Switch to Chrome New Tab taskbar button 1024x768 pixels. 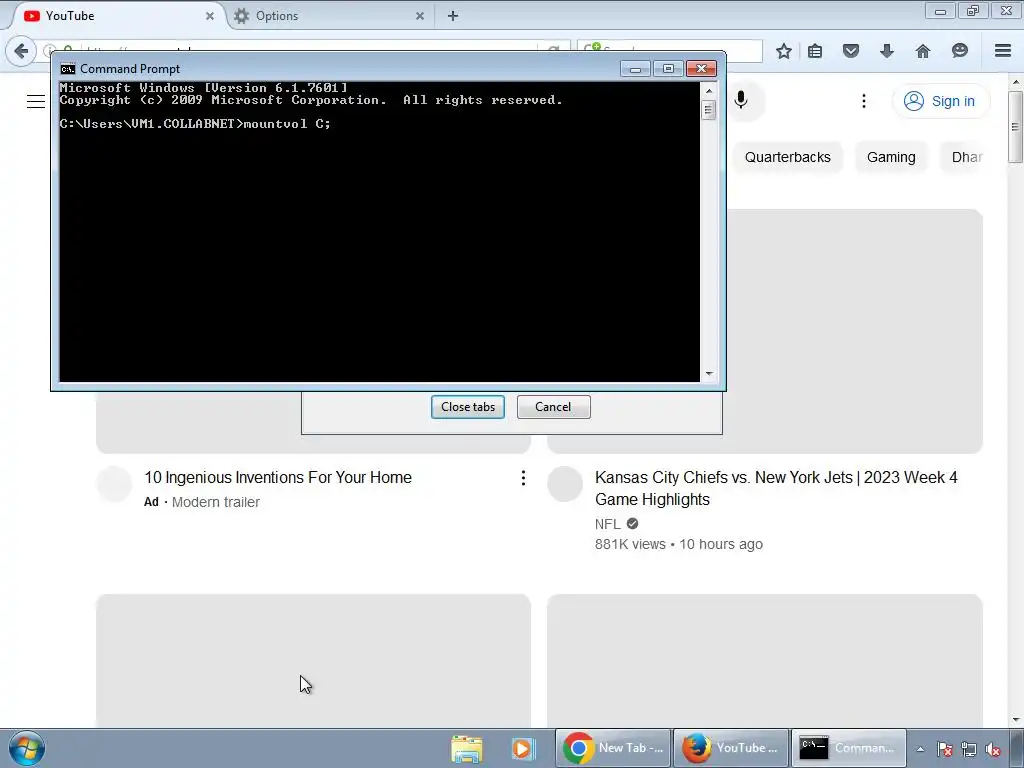coord(613,748)
